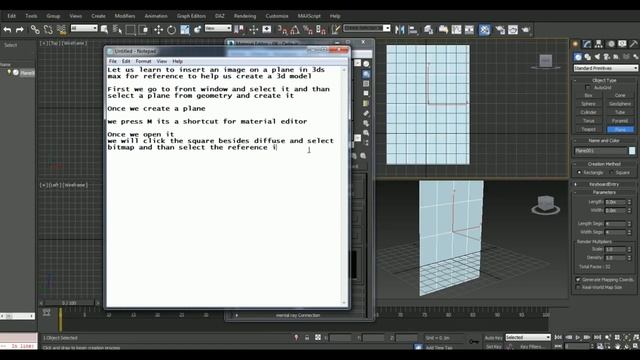This screenshot has width=640, height=360.
Task: Toggle Window/Crossing selection icon
Action: [144, 30]
